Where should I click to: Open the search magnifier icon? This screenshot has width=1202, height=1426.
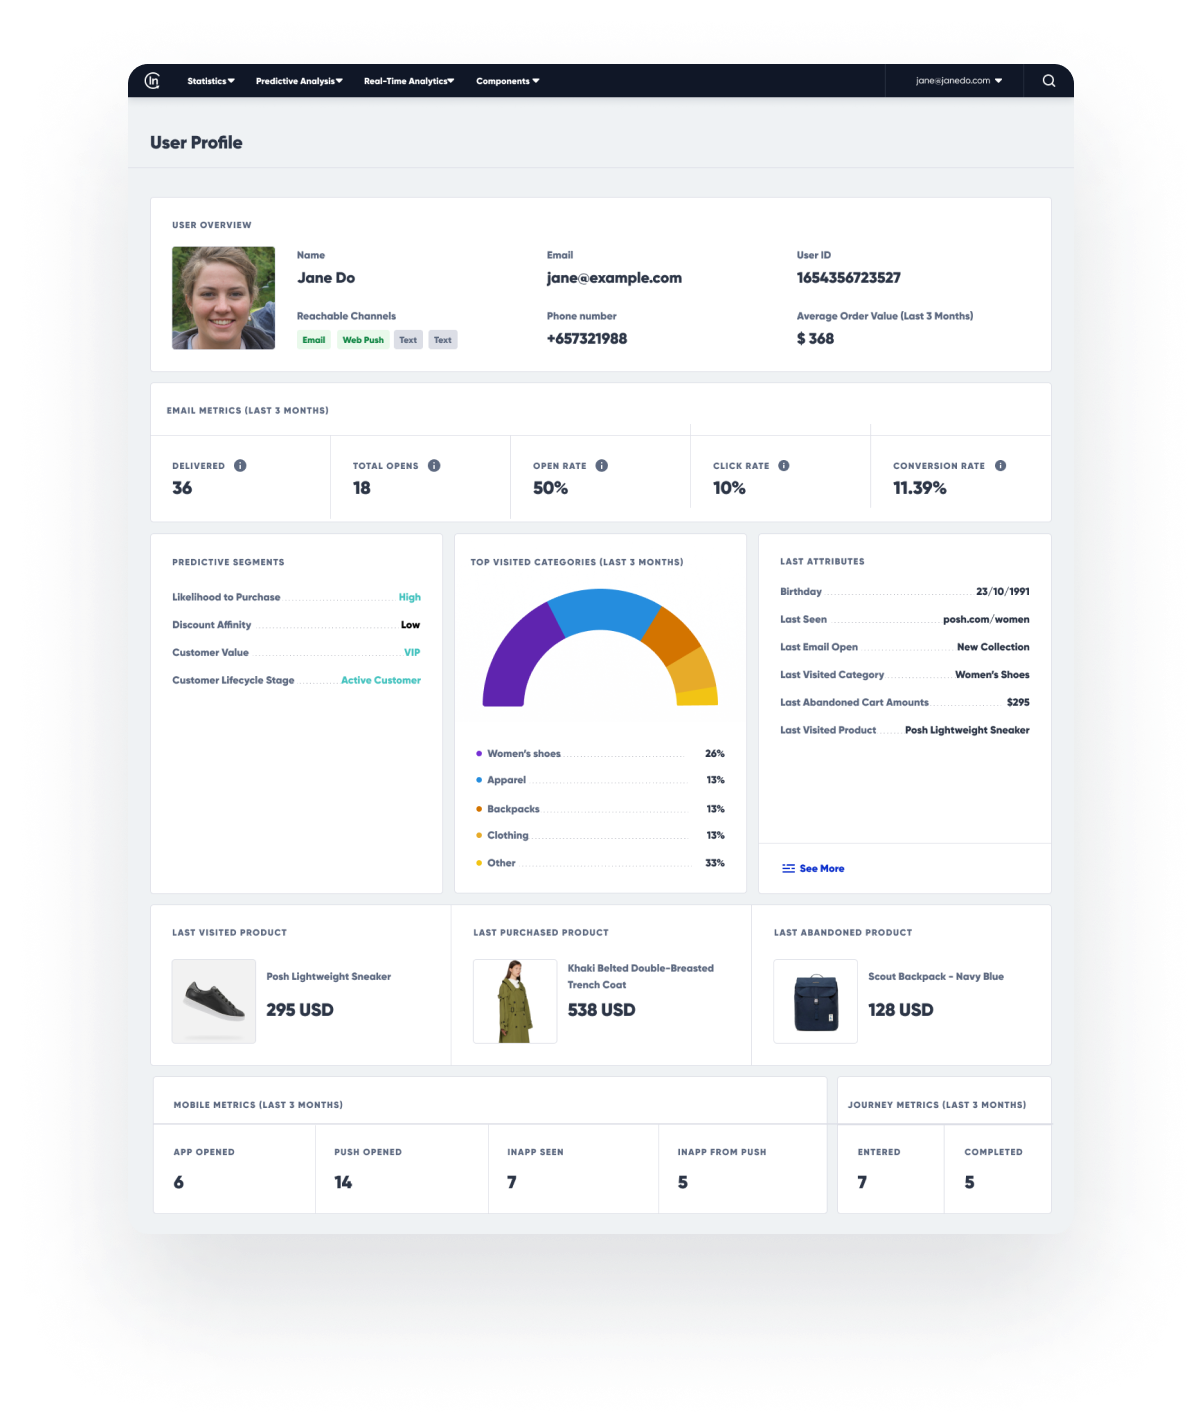click(x=1048, y=81)
